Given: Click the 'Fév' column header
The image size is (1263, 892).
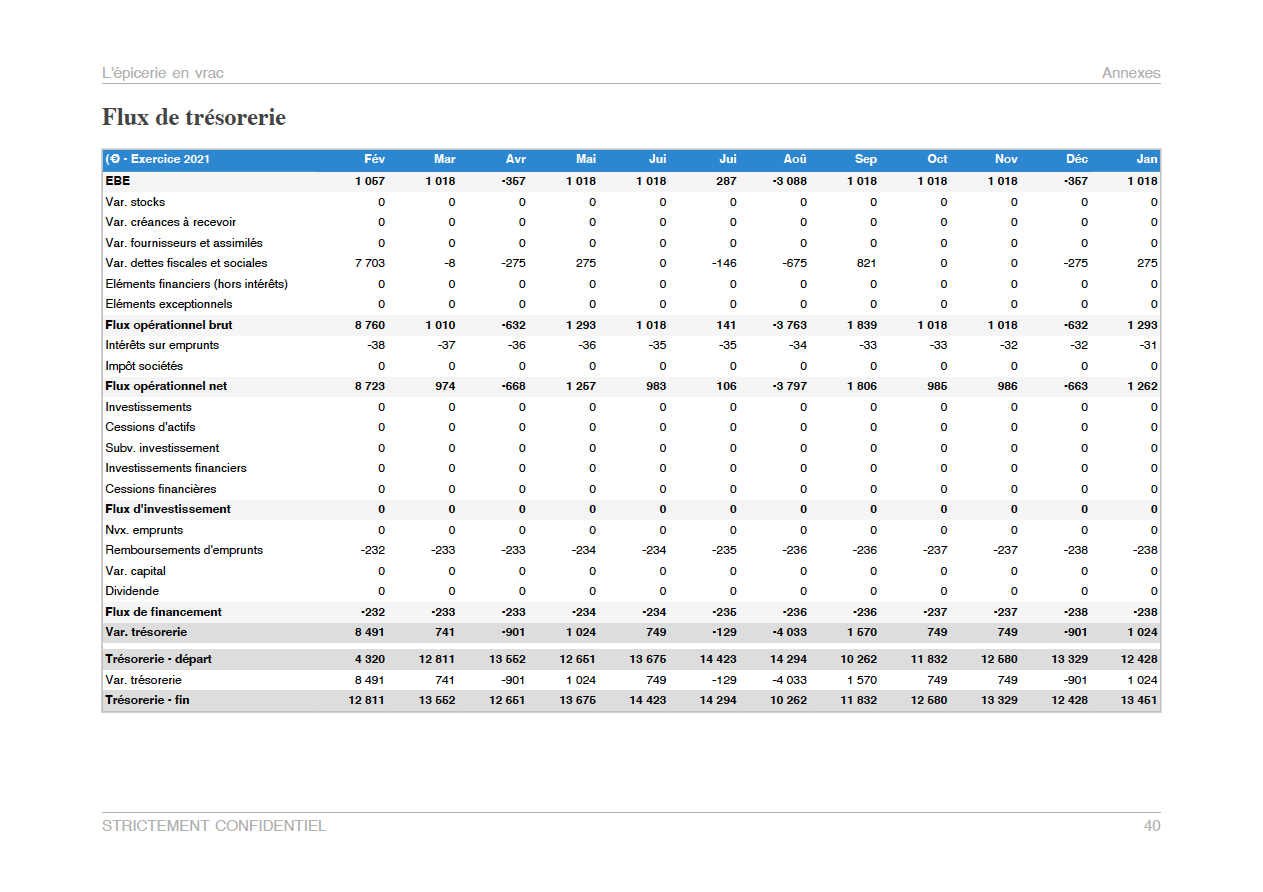Looking at the screenshot, I should tap(374, 159).
